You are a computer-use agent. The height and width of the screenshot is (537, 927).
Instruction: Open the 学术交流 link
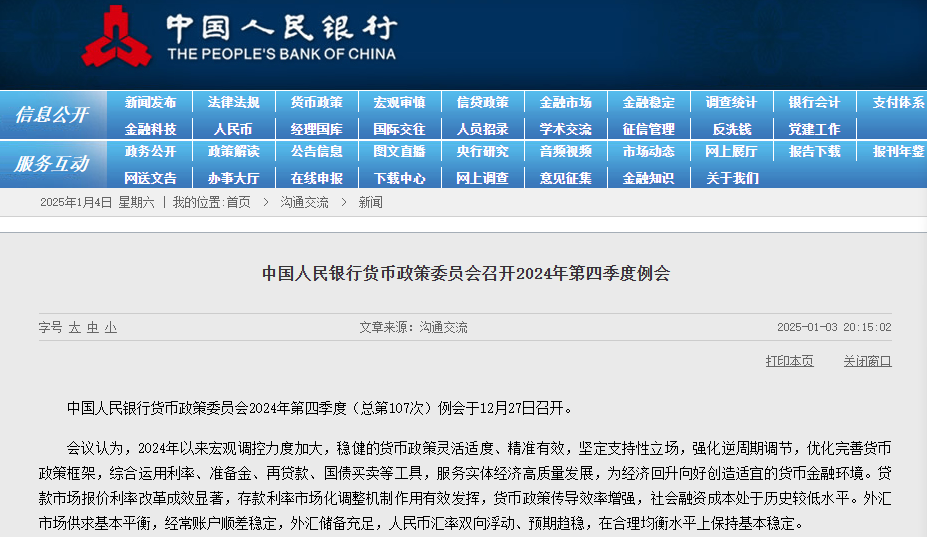565,129
